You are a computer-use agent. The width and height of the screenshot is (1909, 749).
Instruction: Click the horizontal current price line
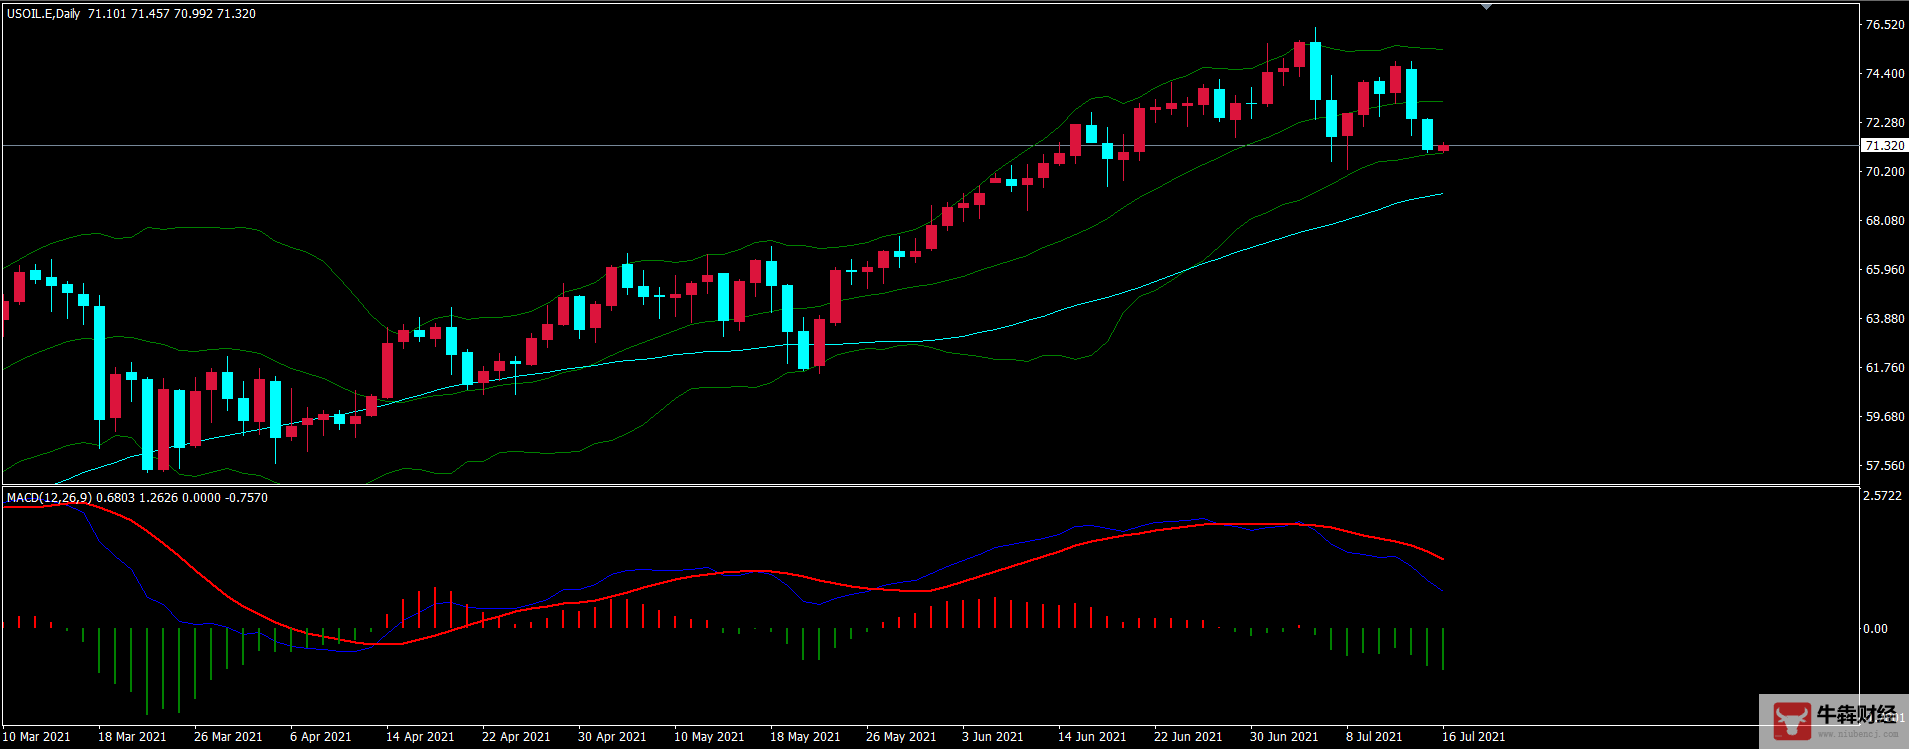pos(700,146)
